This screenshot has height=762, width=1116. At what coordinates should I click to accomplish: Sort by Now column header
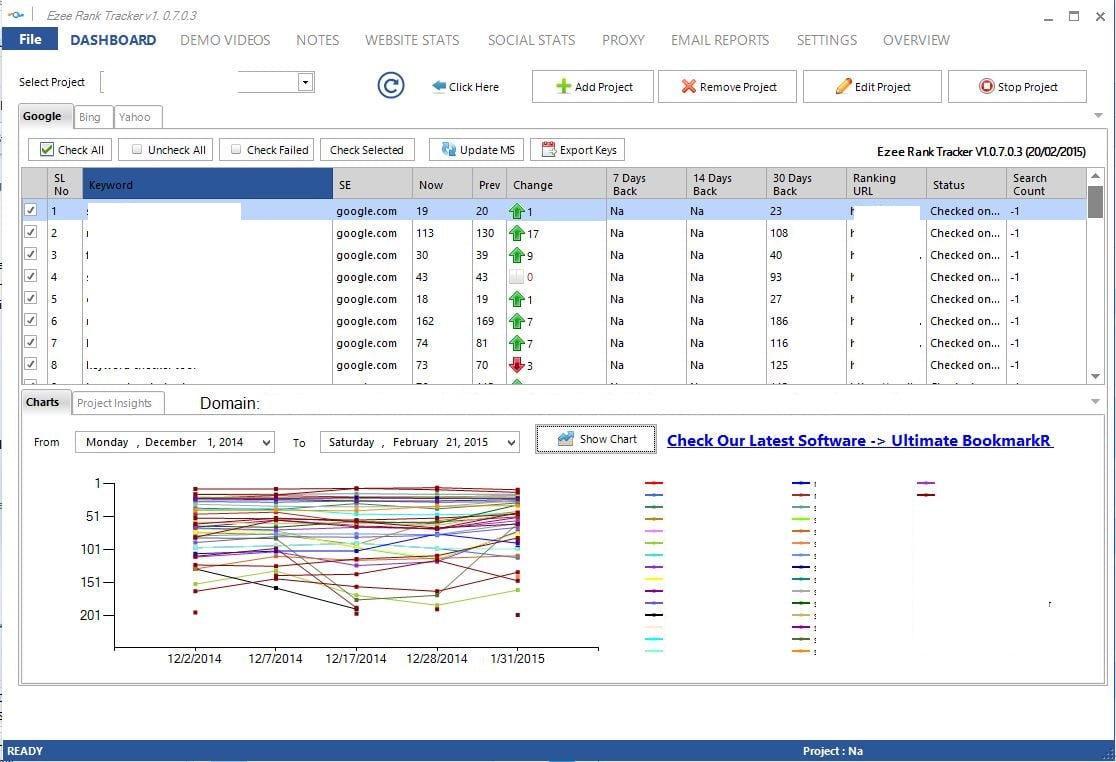click(442, 184)
